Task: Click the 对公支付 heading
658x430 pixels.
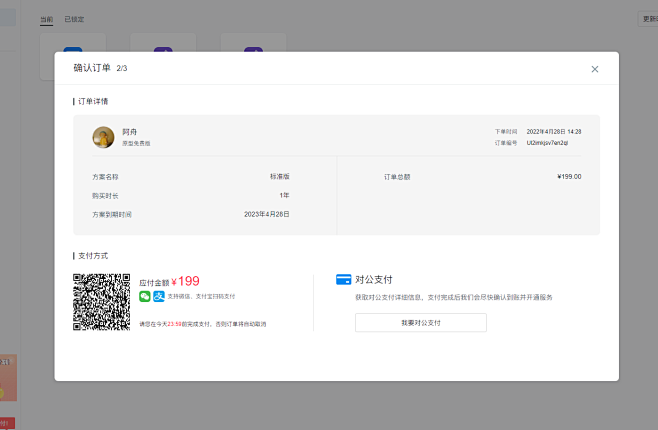Action: (x=374, y=280)
